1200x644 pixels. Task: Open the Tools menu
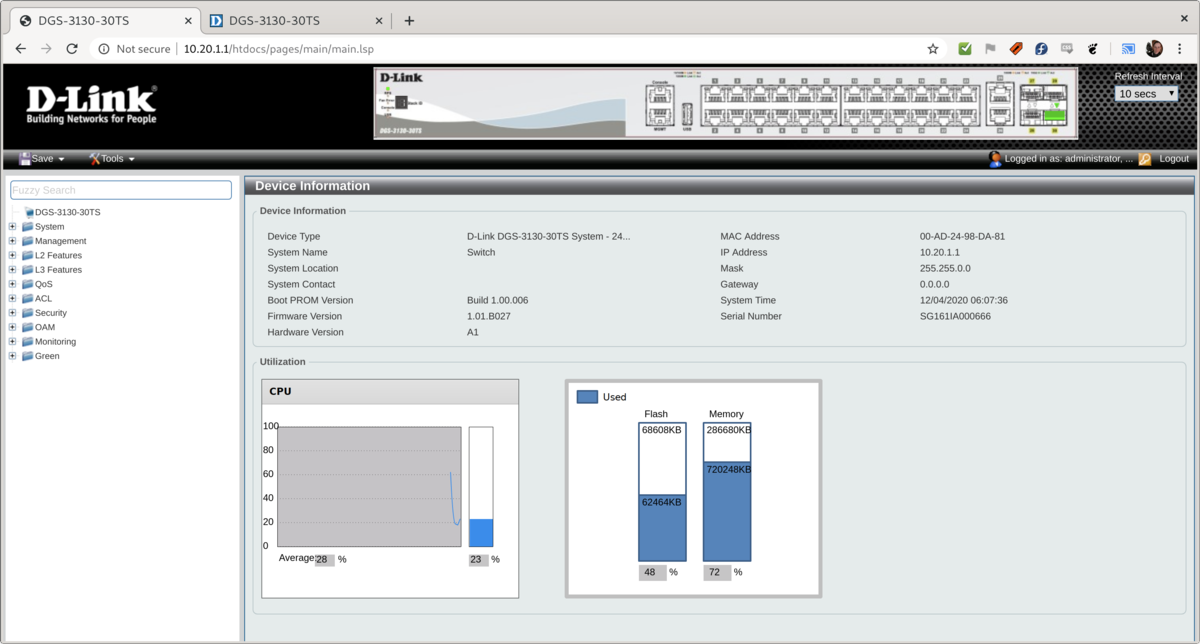coord(112,159)
